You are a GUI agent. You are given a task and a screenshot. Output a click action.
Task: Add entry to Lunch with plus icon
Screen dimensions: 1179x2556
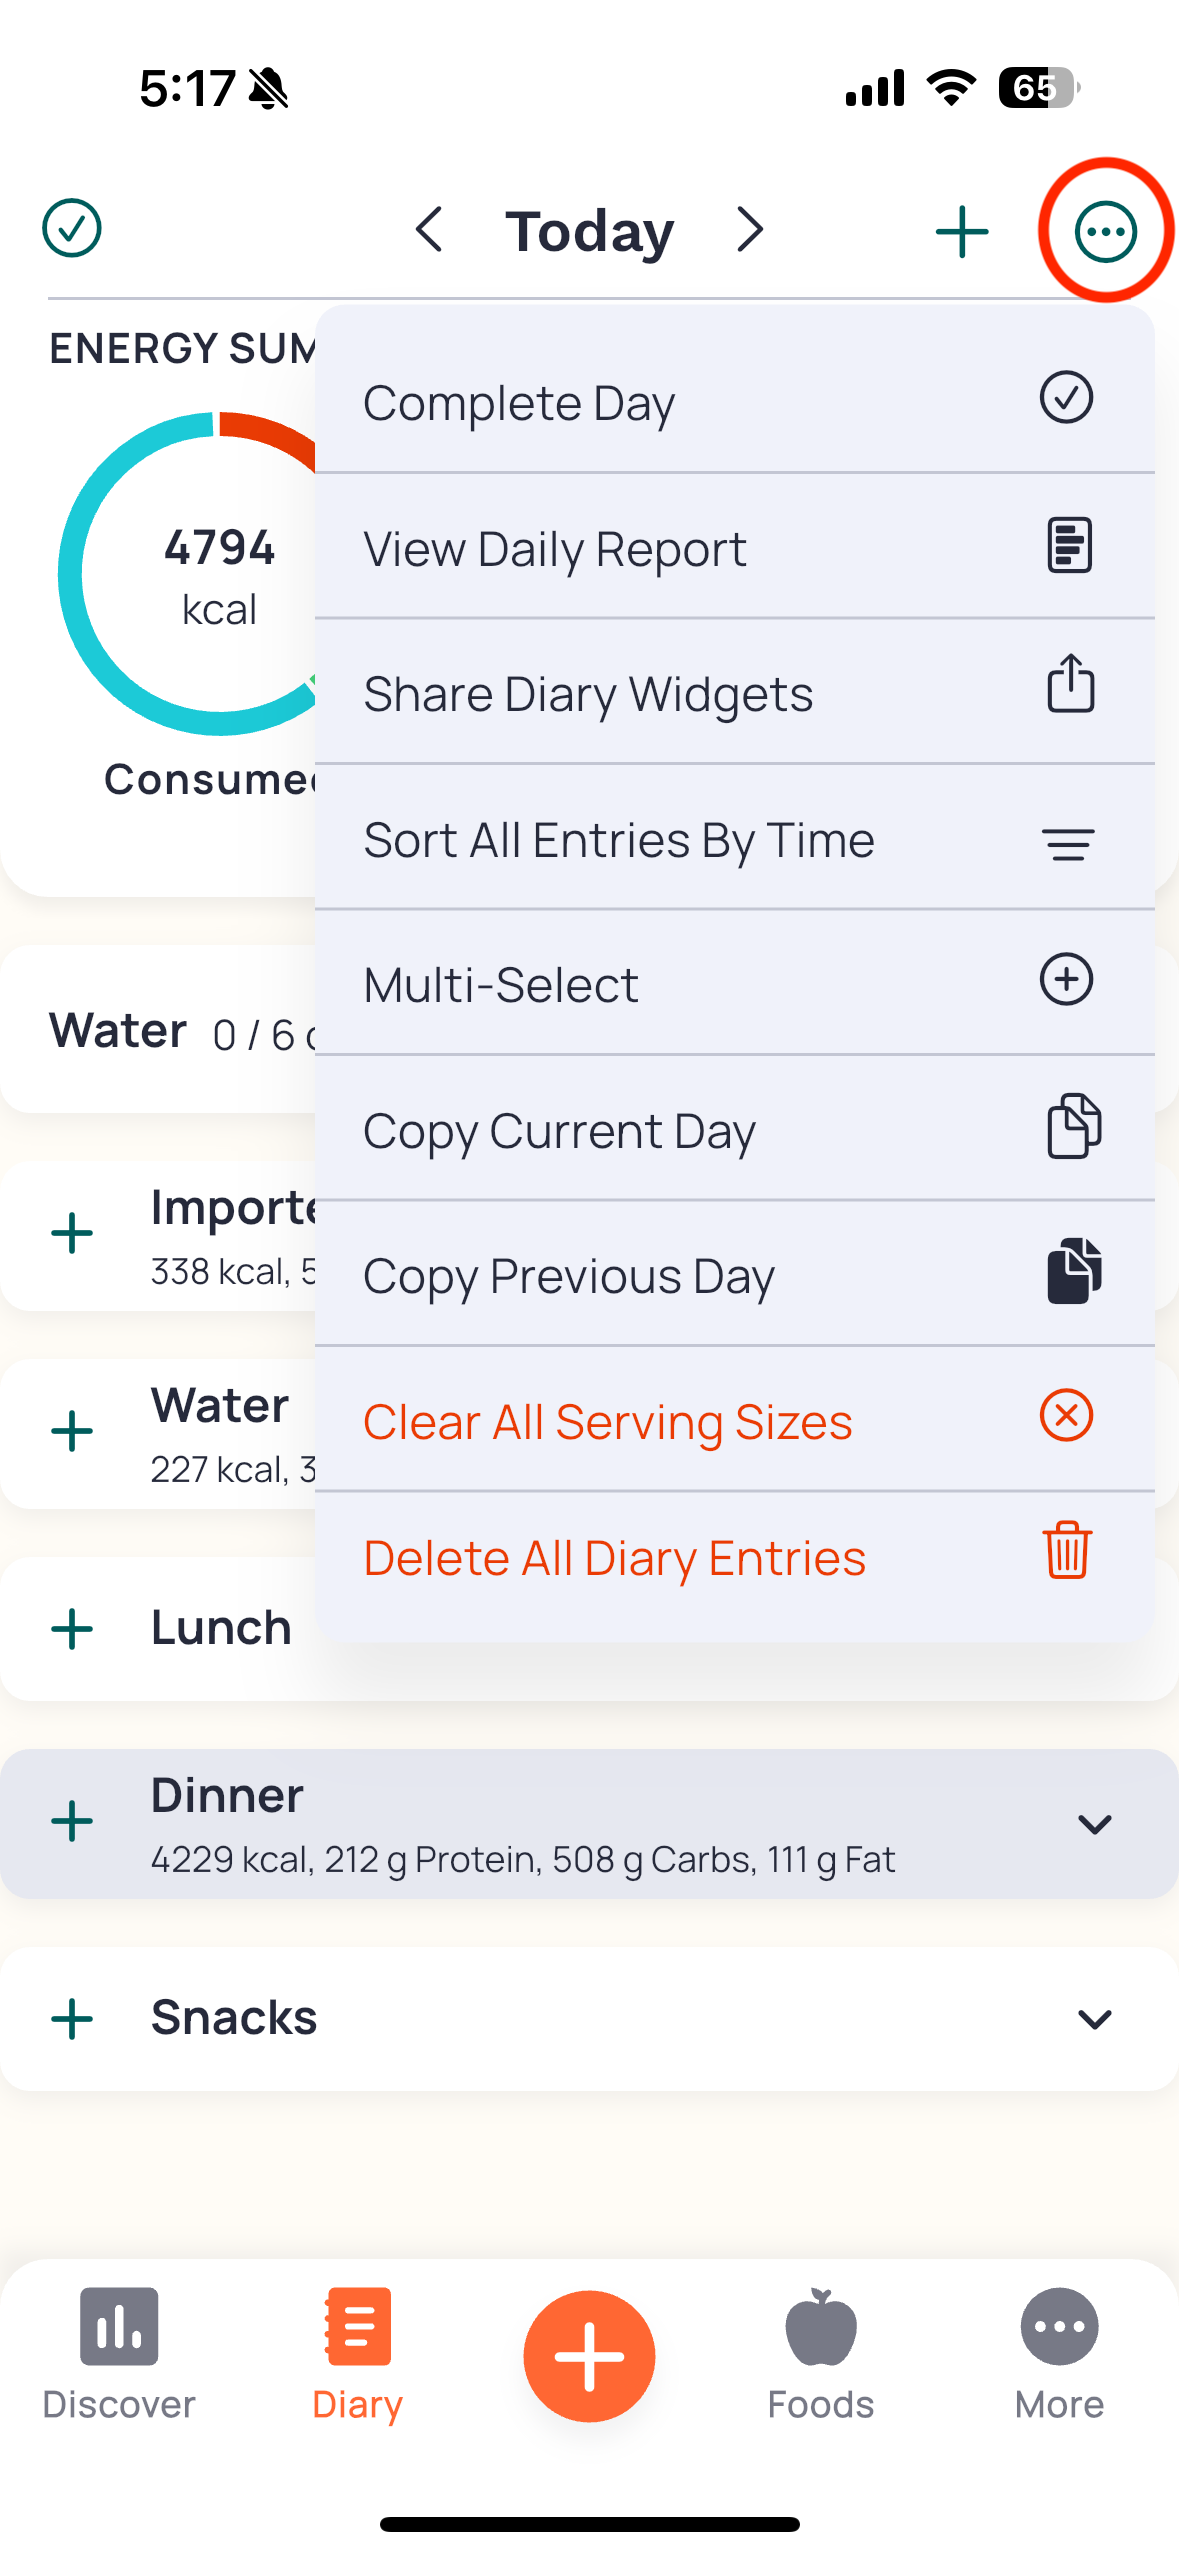(72, 1629)
